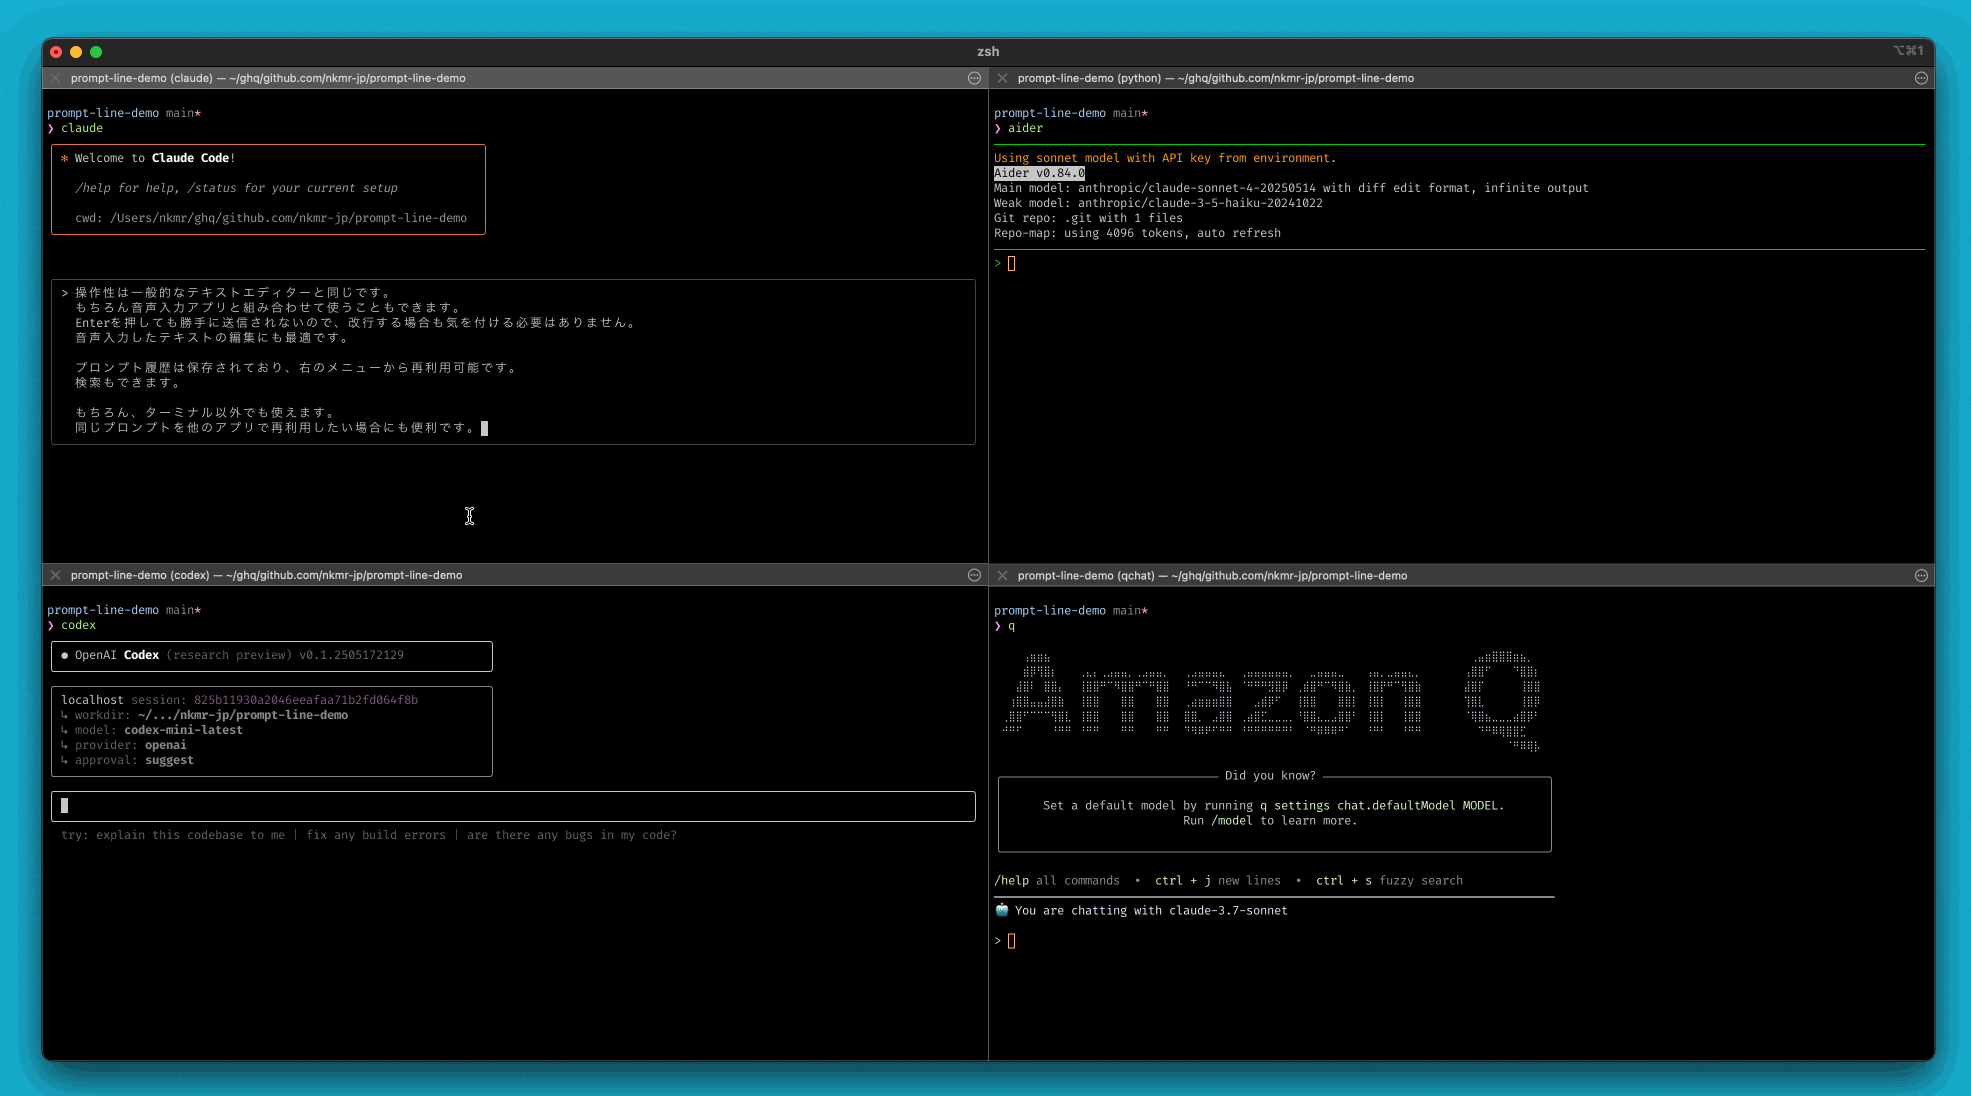The image size is (1971, 1096).
Task: Select the codex pane title bar
Action: [x=266, y=575]
